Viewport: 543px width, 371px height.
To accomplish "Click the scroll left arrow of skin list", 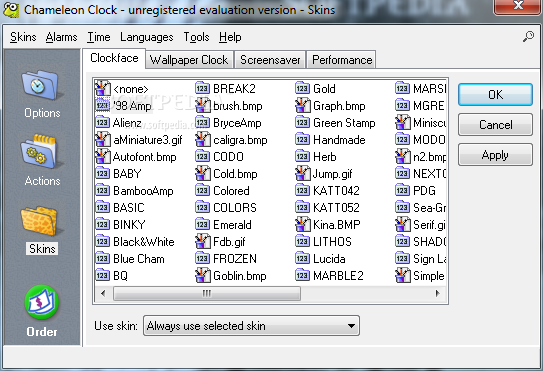I will tap(103, 293).
